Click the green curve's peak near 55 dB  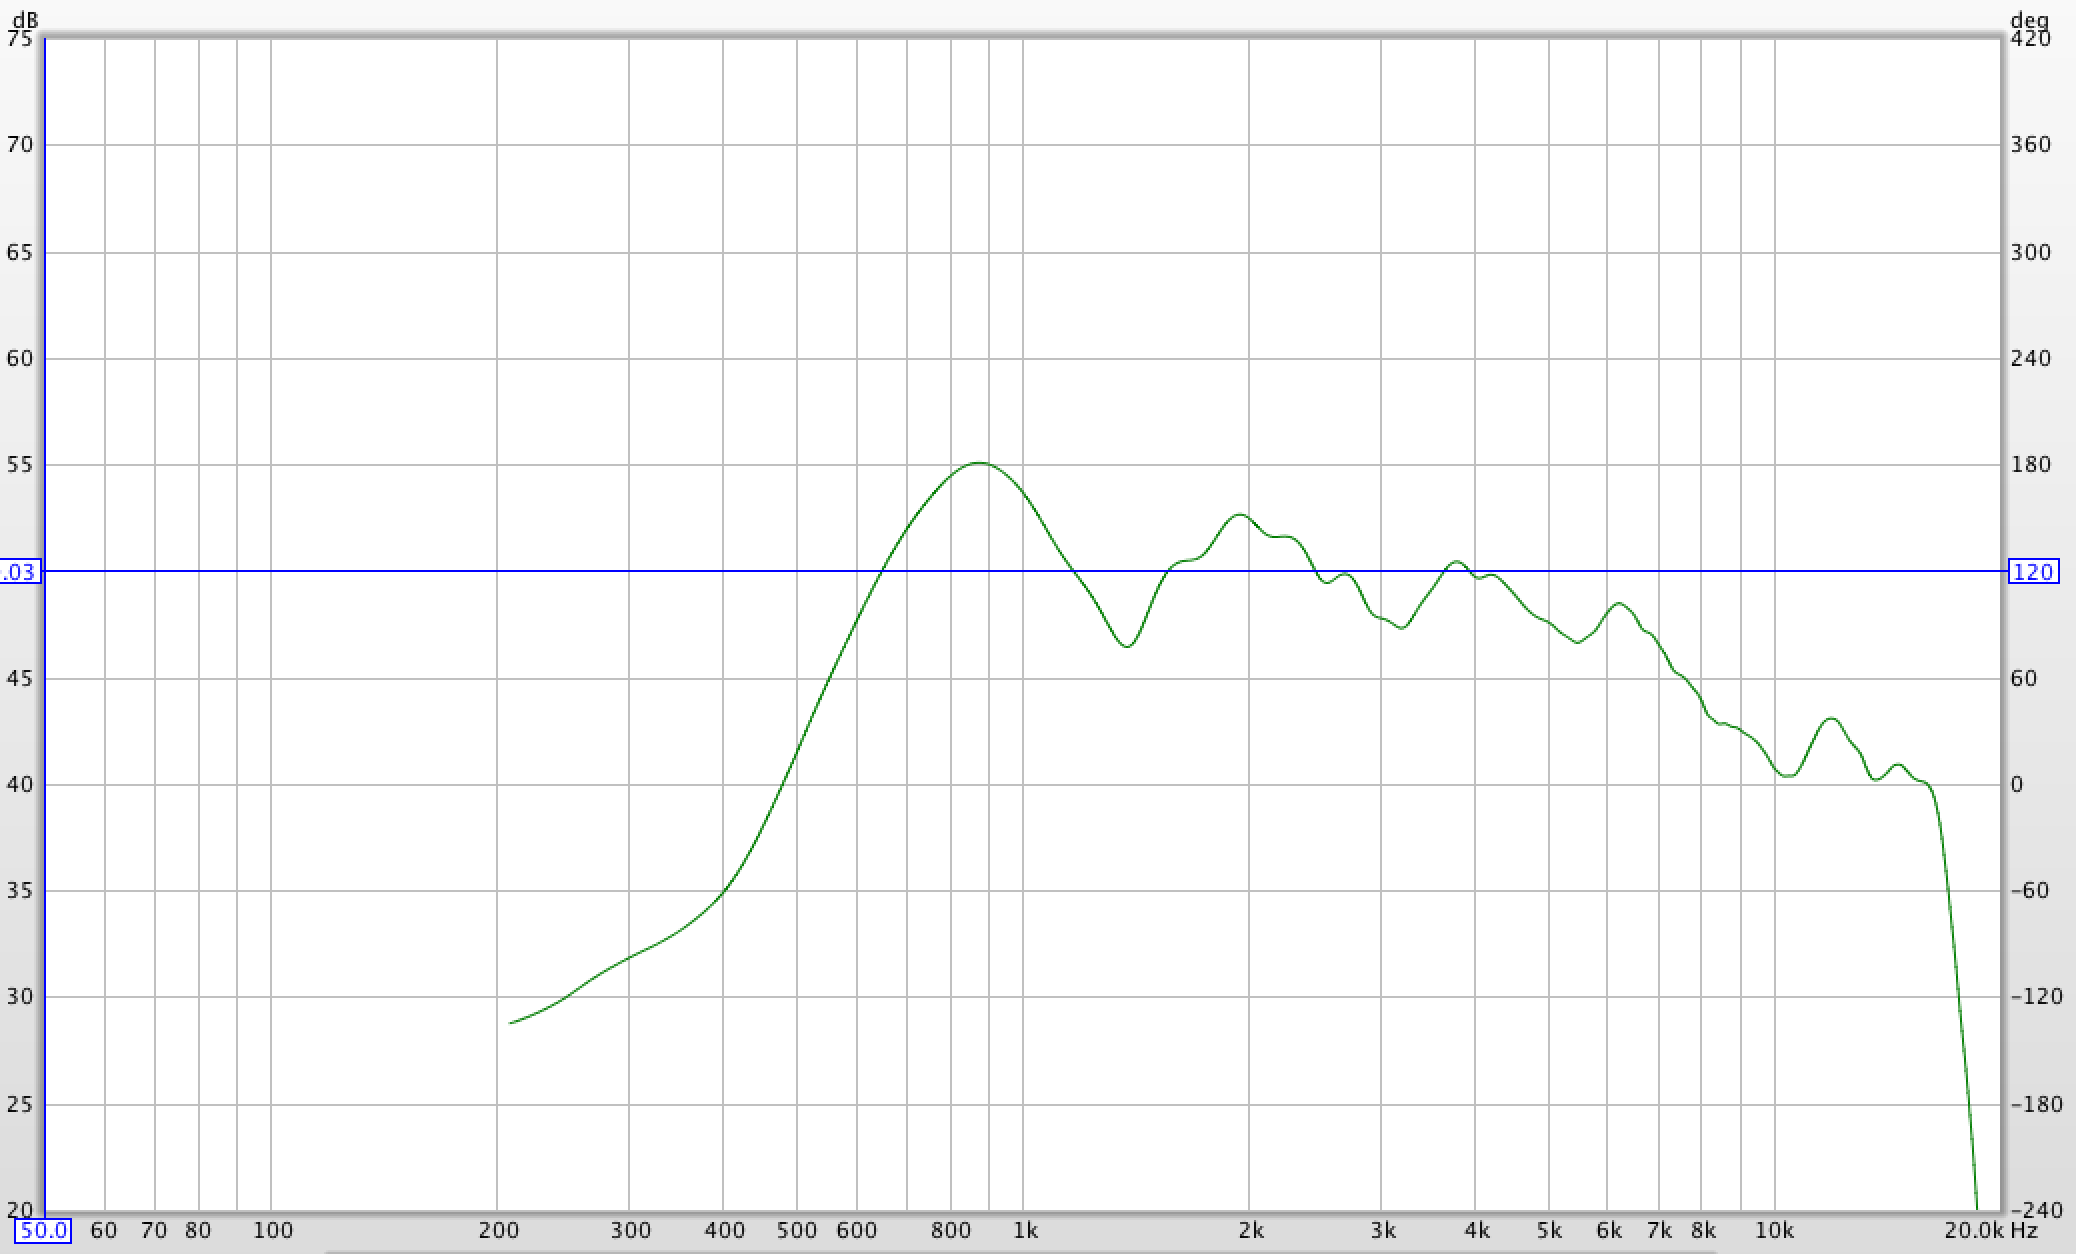(978, 463)
